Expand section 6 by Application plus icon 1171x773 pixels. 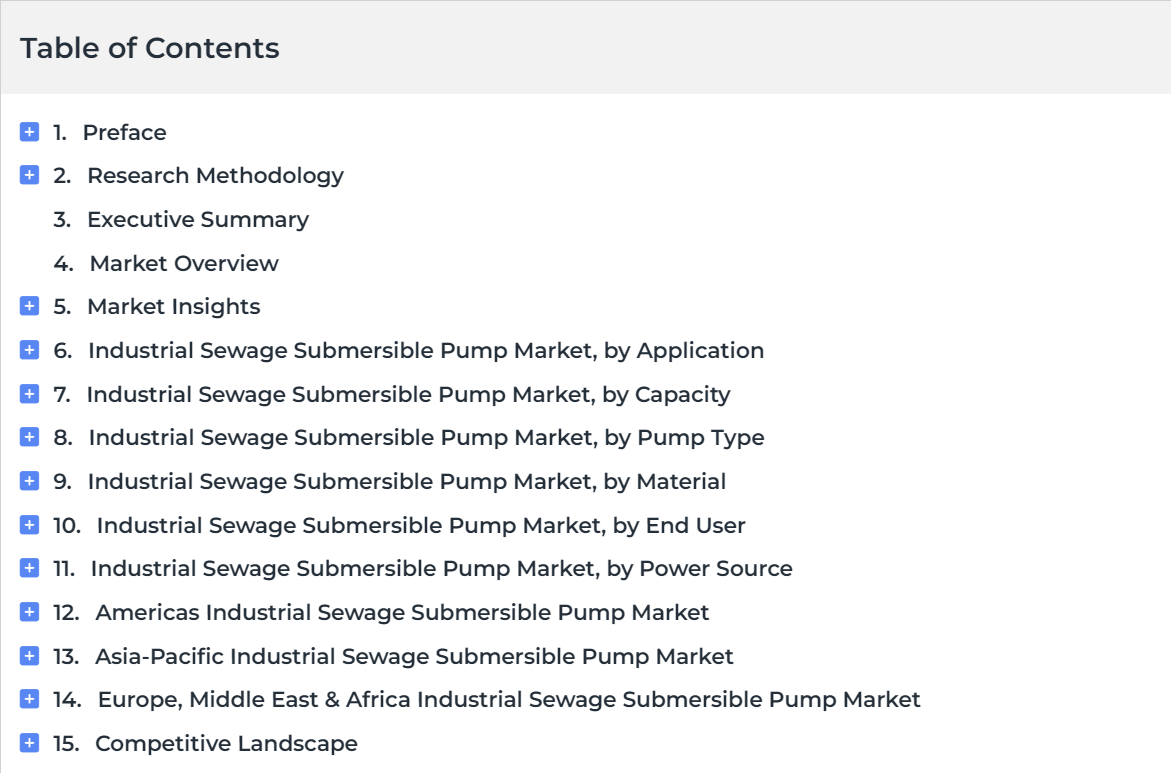[x=29, y=350]
